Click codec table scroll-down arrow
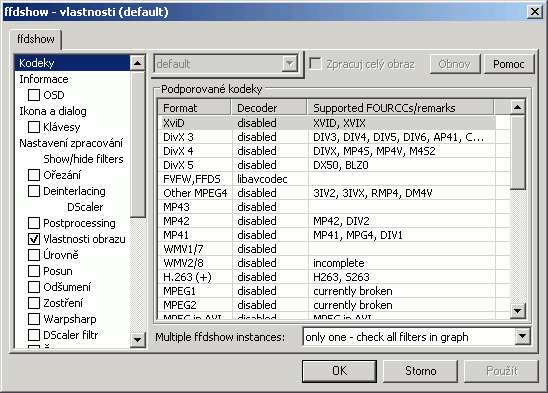 [x=518, y=310]
